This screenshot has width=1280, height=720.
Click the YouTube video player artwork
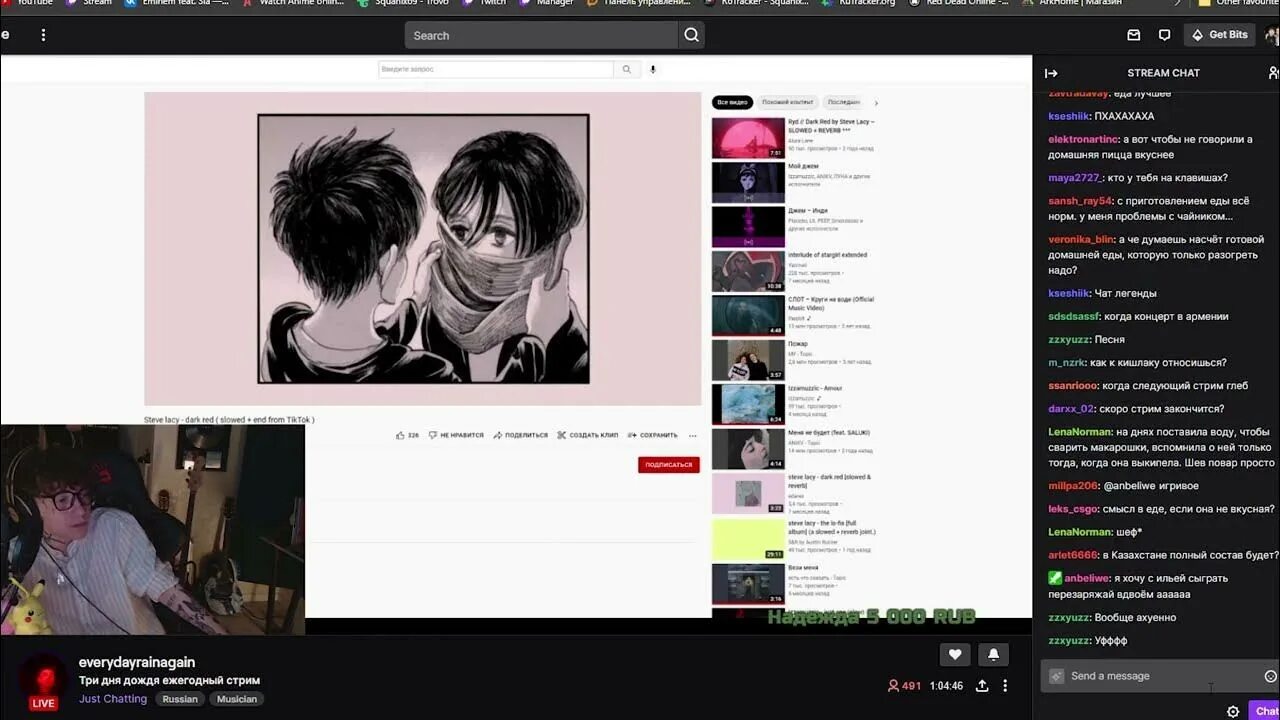(423, 249)
